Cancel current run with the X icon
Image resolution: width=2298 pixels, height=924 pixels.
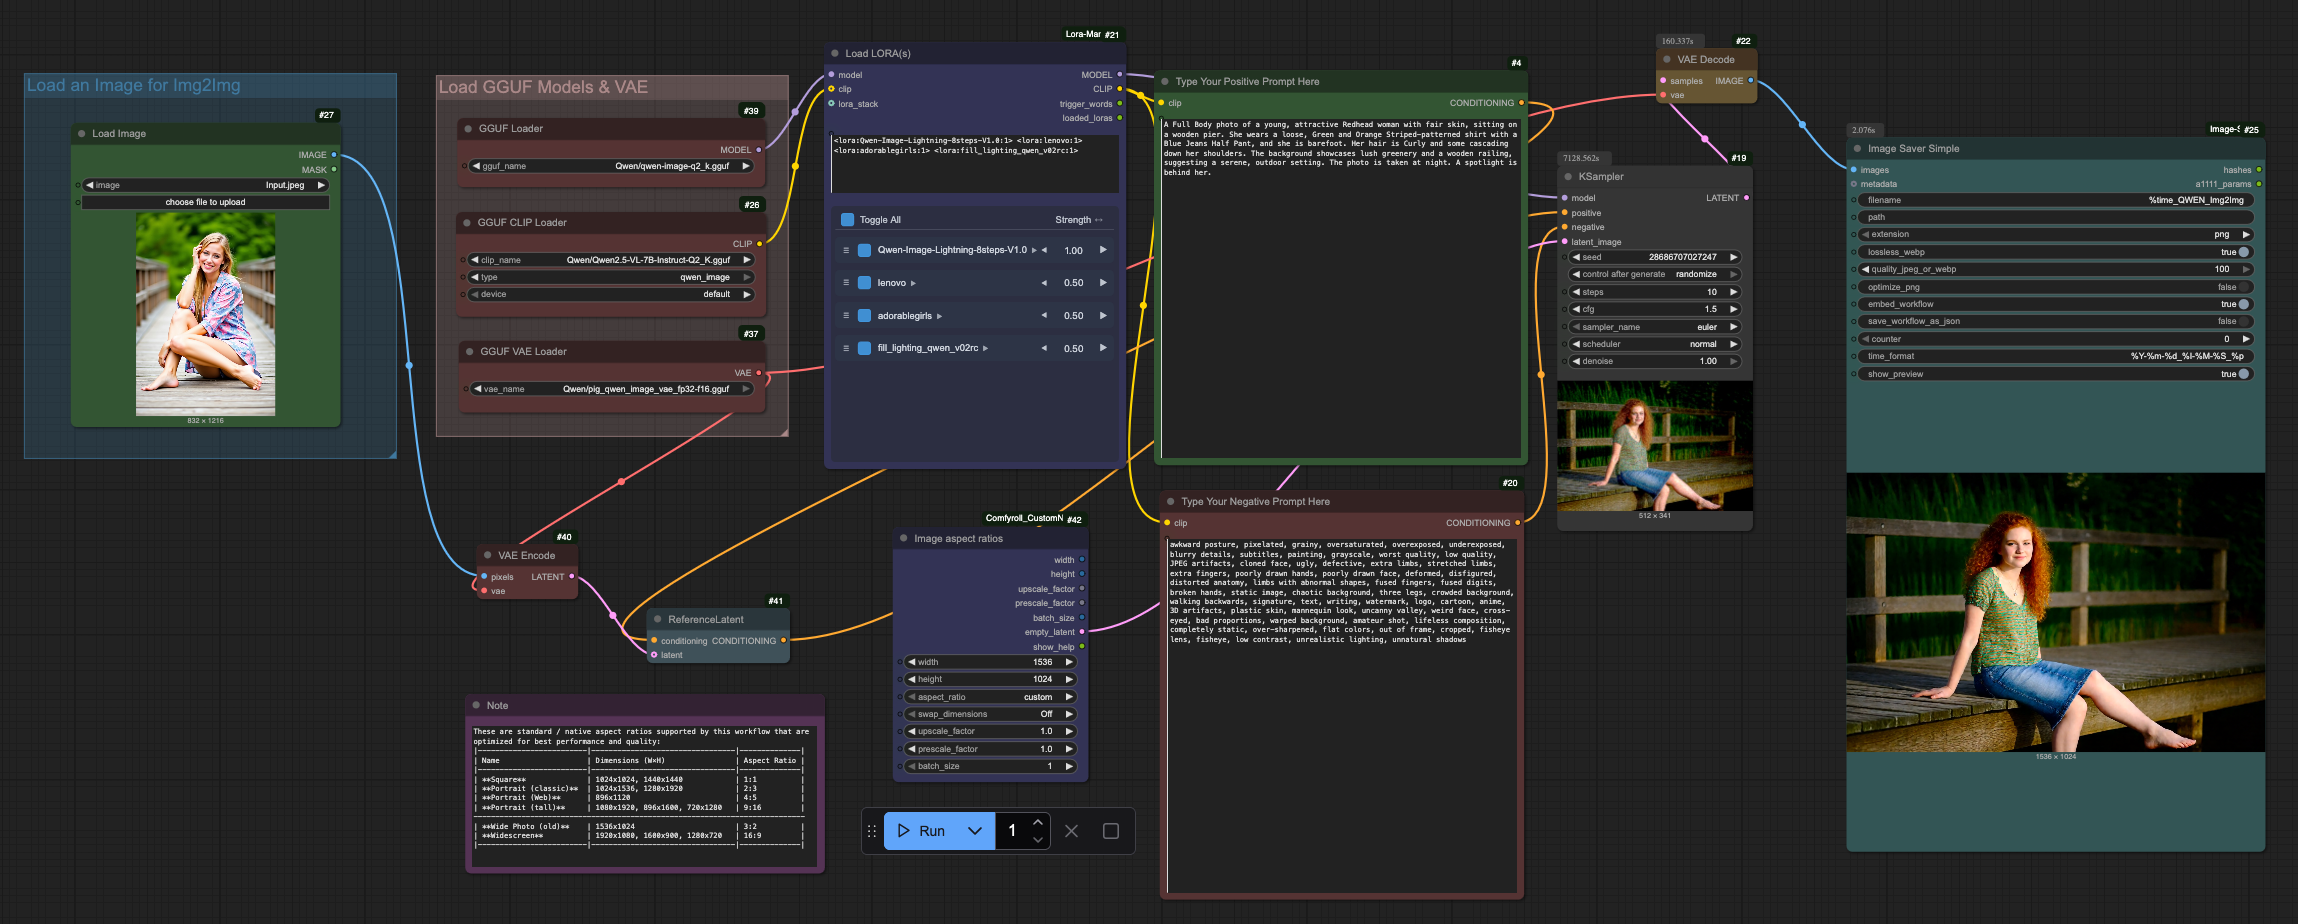[x=1071, y=831]
